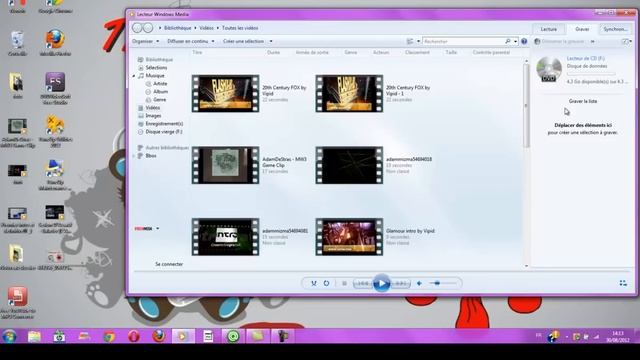Open Google Chrome from the taskbar
This screenshot has width=640, height=360.
pyautogui.click(x=109, y=336)
